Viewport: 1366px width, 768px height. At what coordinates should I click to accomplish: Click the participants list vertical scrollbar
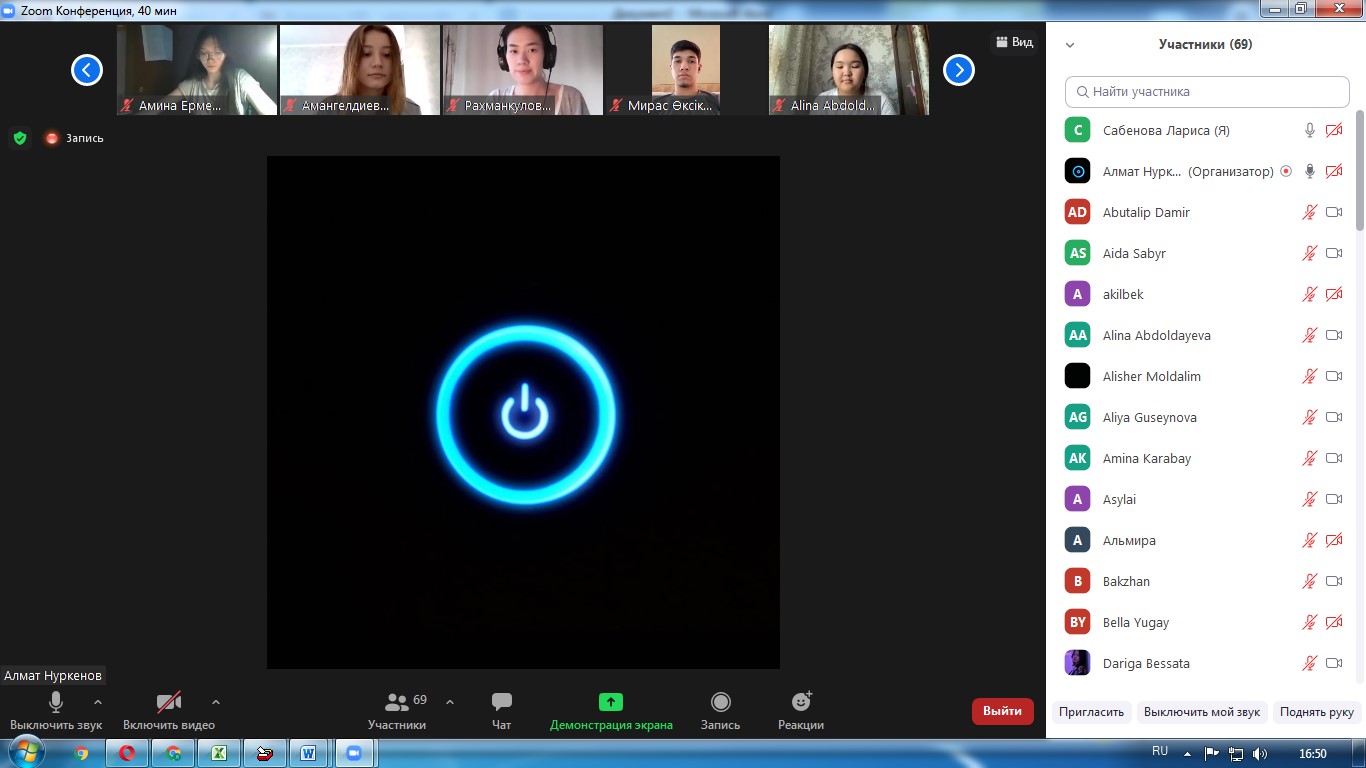tap(1359, 170)
